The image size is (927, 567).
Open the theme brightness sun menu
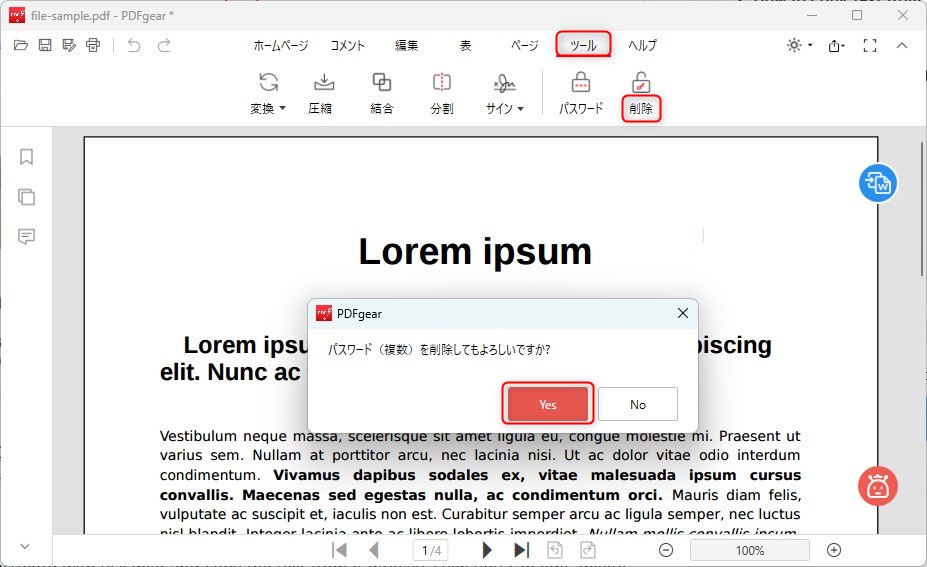point(799,45)
